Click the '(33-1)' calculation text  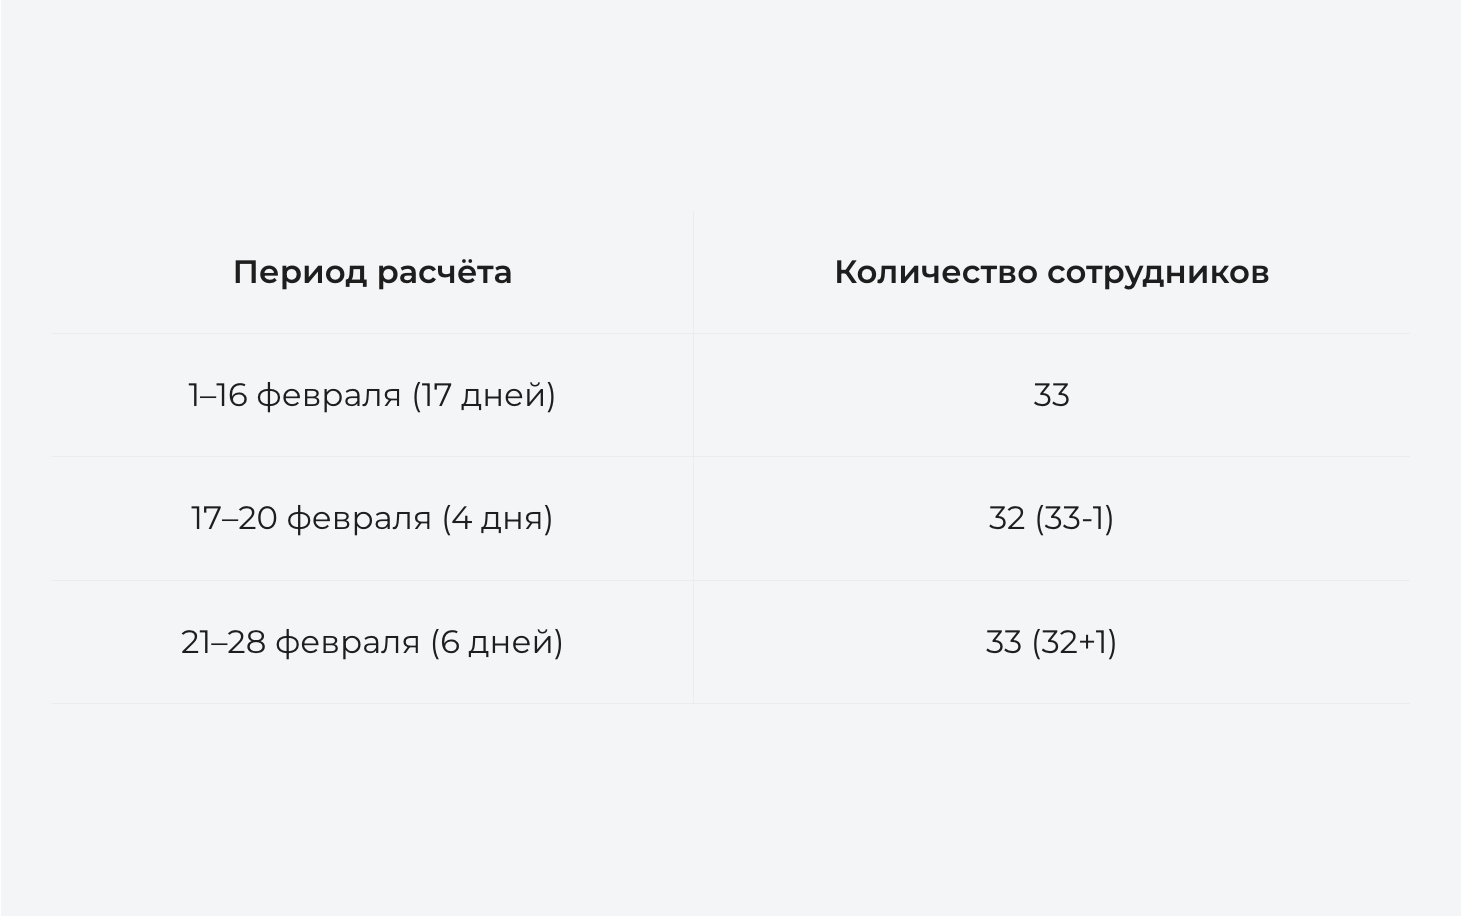pyautogui.click(x=1074, y=518)
